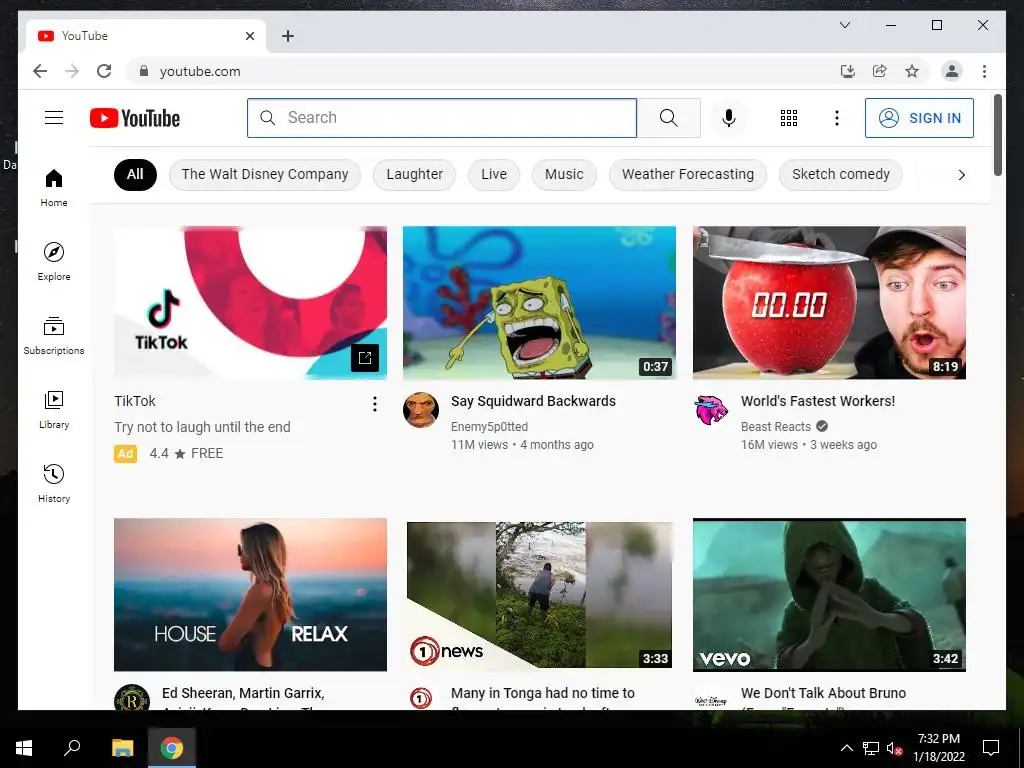Screen dimensions: 1024x768
Task: Open TikTok ad options menu
Action: coord(375,404)
